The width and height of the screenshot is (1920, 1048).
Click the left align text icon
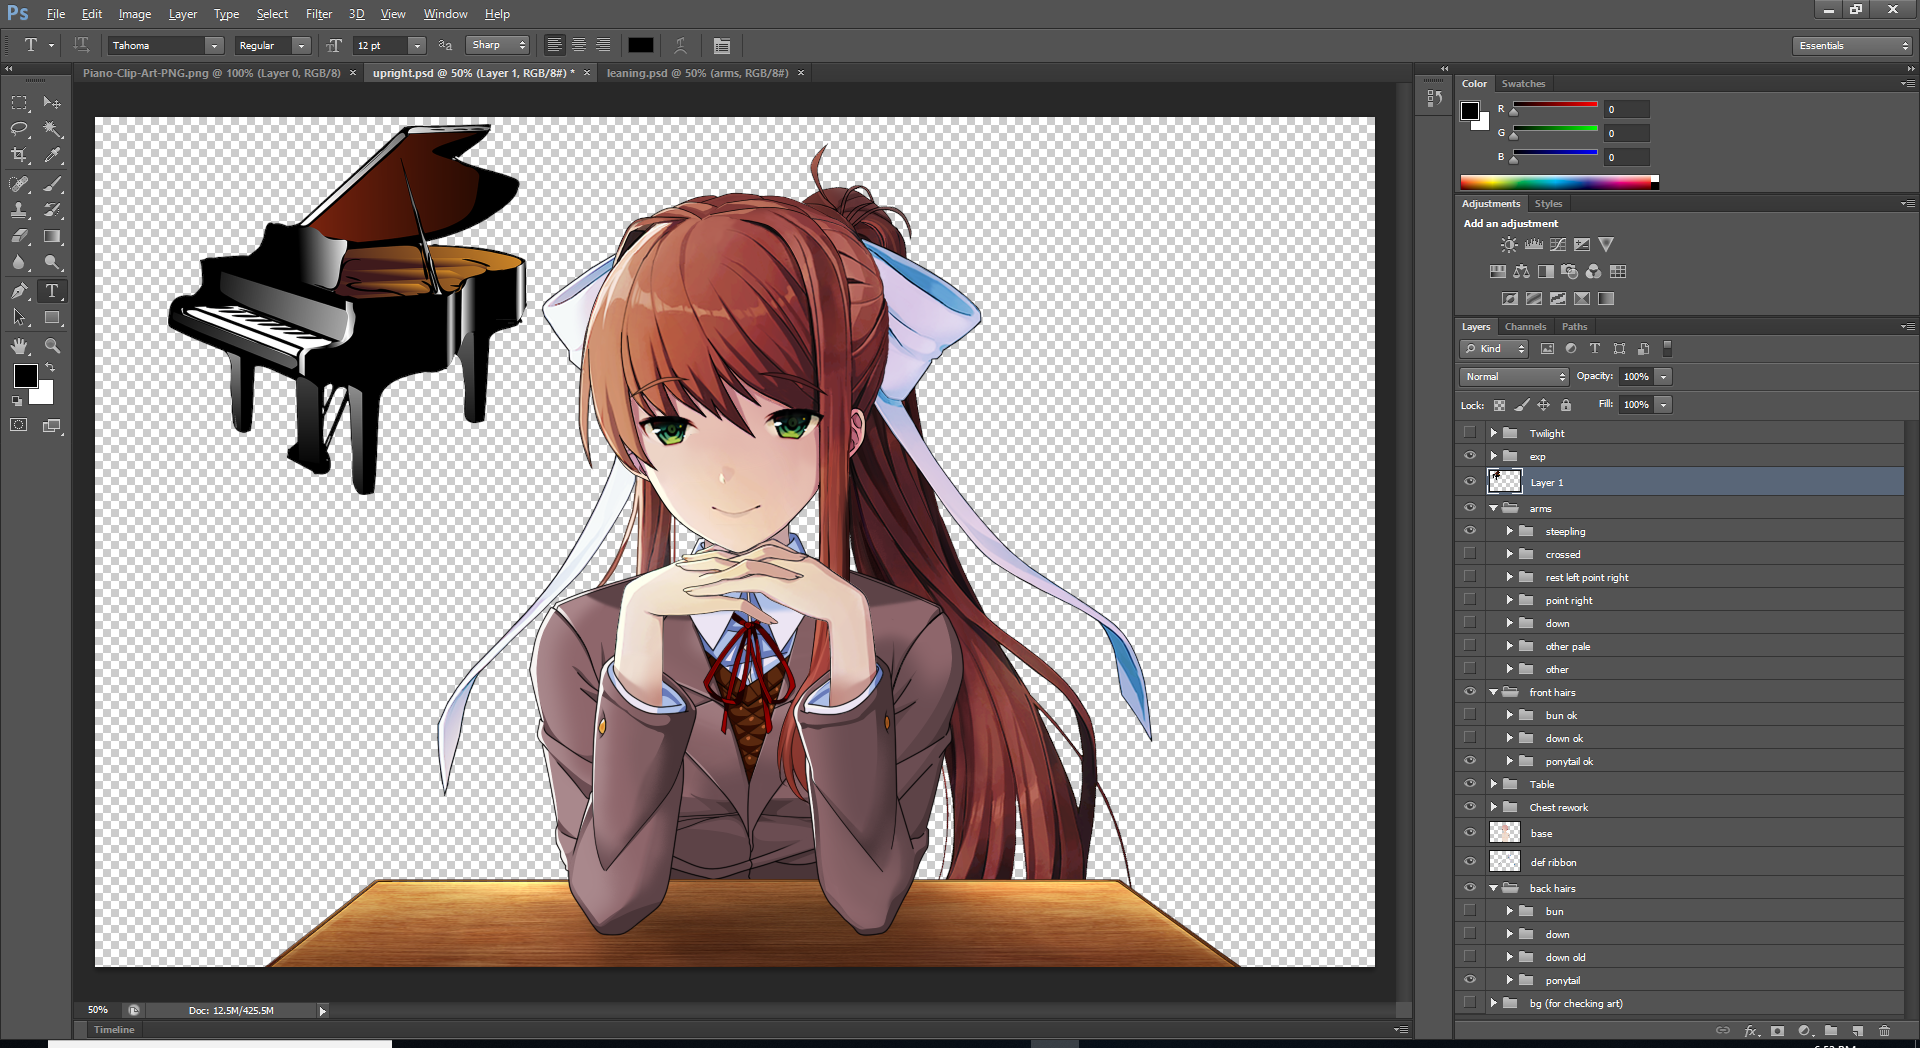click(x=554, y=45)
